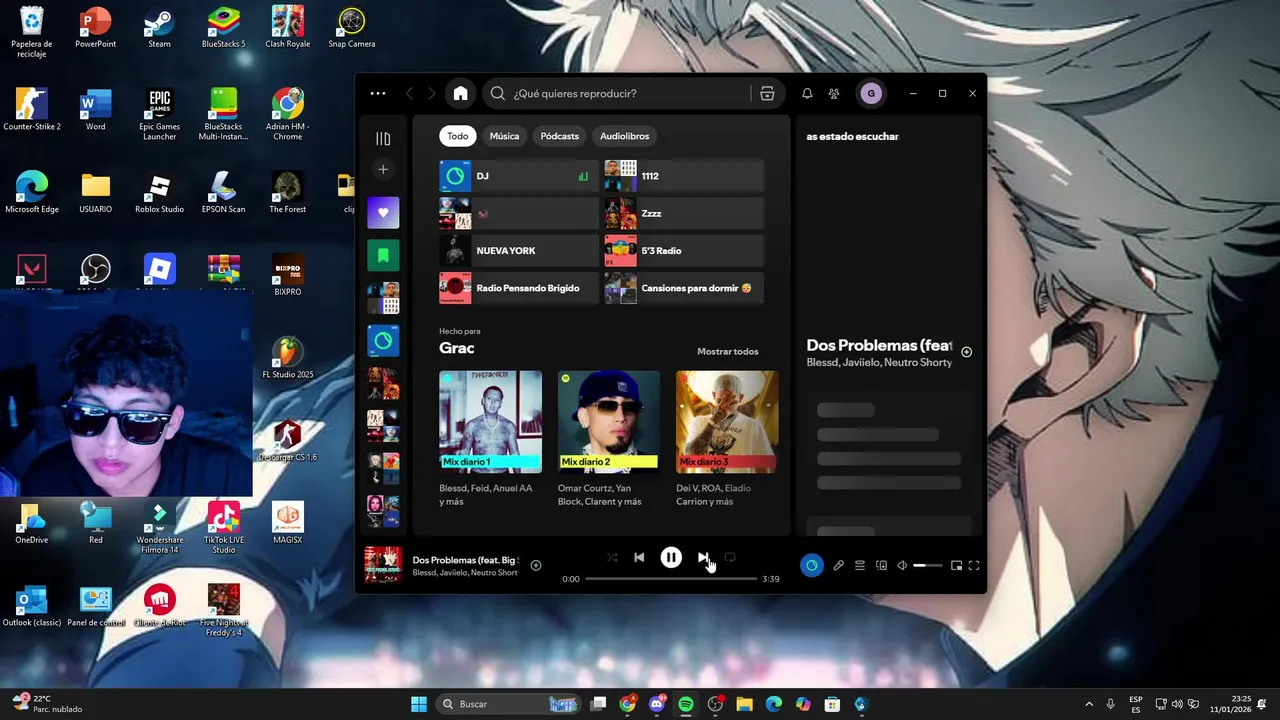Toggle the blue DJ button in the player bar
The height and width of the screenshot is (720, 1280).
pyautogui.click(x=811, y=566)
